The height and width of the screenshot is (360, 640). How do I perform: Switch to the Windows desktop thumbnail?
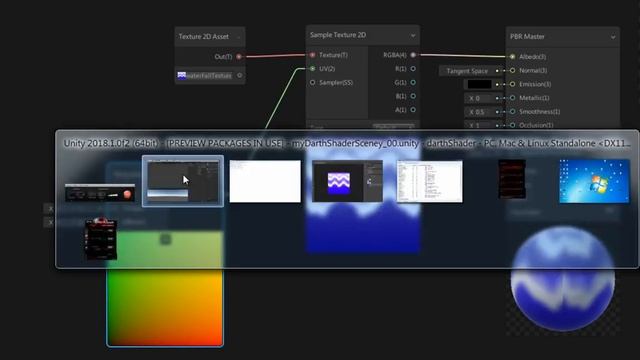pyautogui.click(x=594, y=181)
